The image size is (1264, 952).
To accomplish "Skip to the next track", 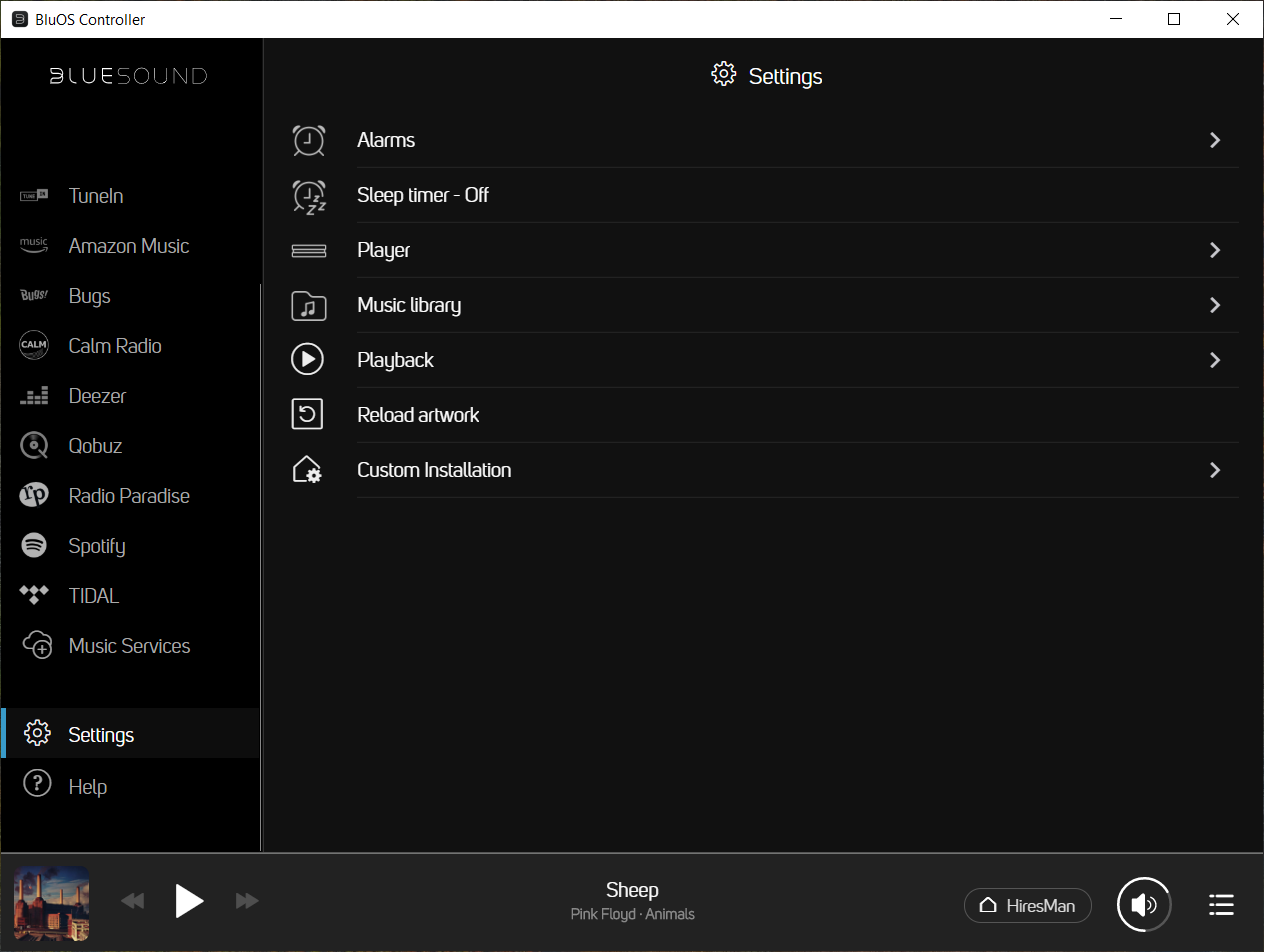I will (247, 902).
